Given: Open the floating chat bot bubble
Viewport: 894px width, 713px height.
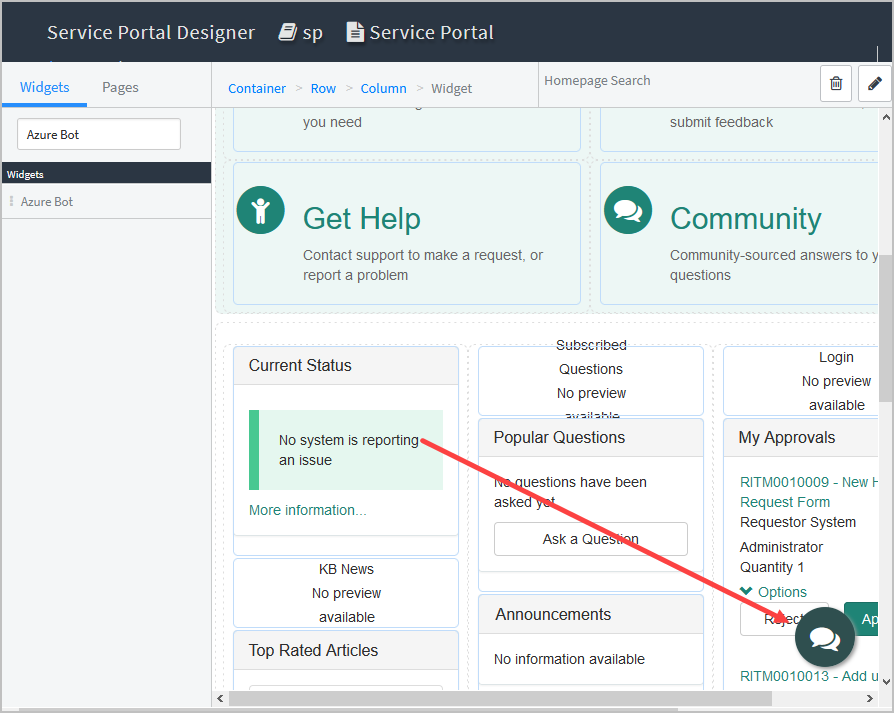Looking at the screenshot, I should point(825,637).
